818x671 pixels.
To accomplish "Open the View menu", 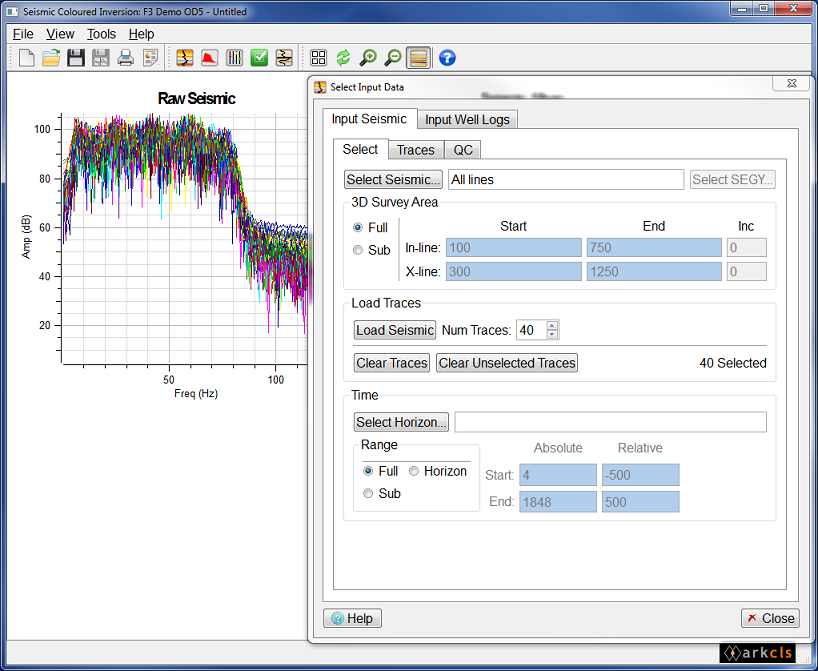I will click(60, 34).
